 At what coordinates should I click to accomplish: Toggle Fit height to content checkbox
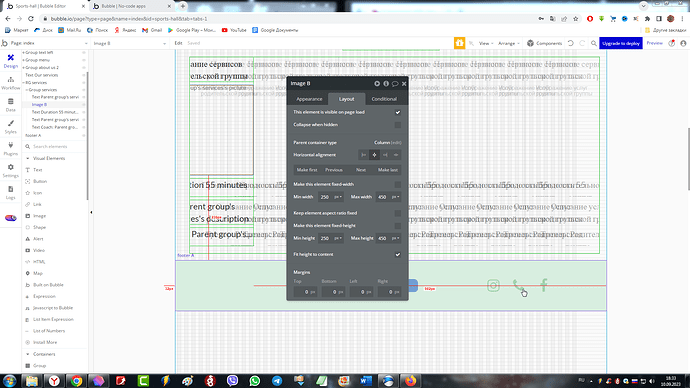398,254
